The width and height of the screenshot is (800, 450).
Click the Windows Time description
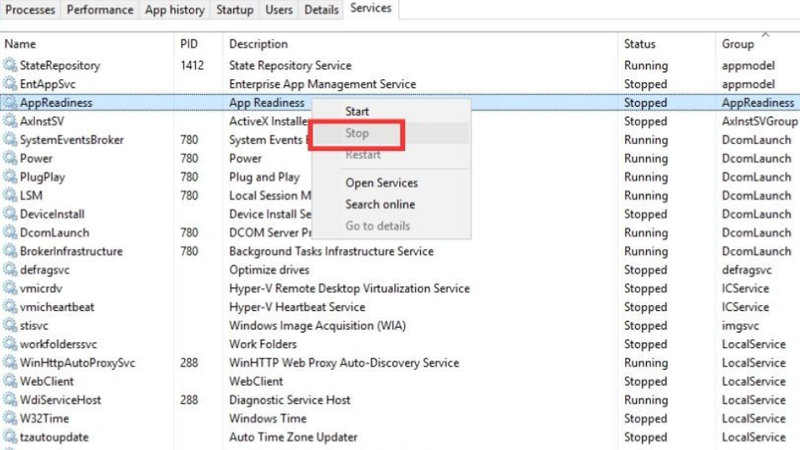[x=268, y=418]
